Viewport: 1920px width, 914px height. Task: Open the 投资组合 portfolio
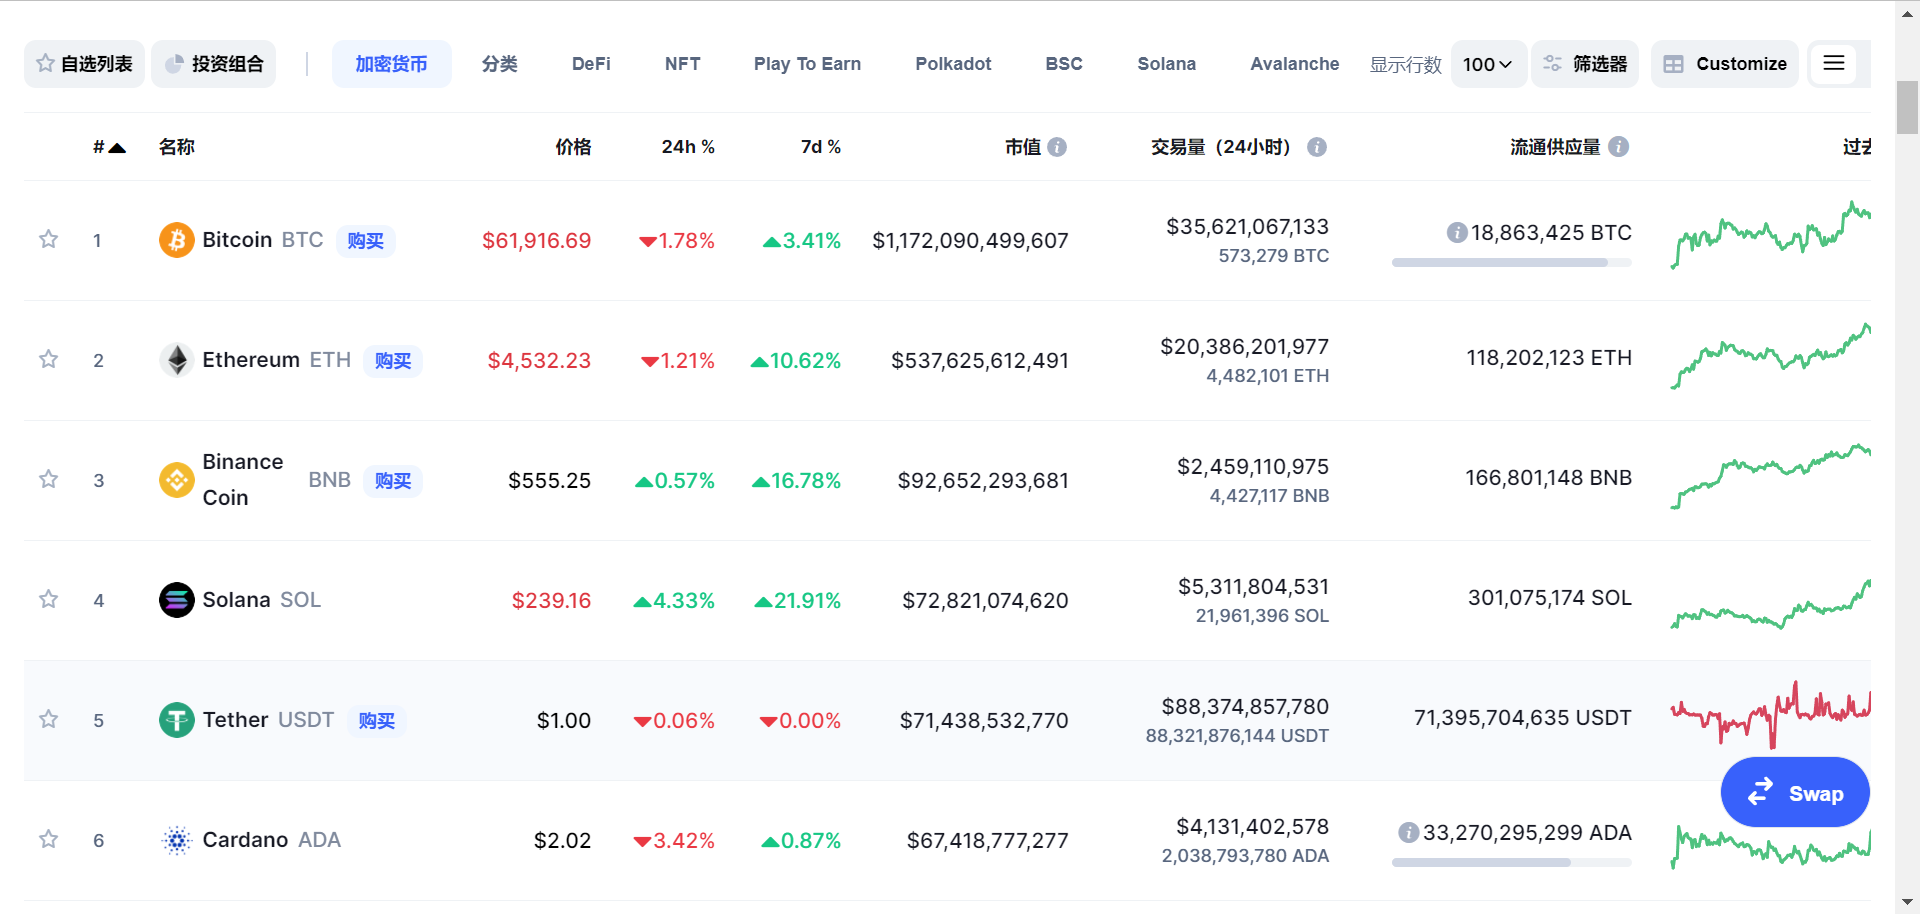(x=214, y=64)
